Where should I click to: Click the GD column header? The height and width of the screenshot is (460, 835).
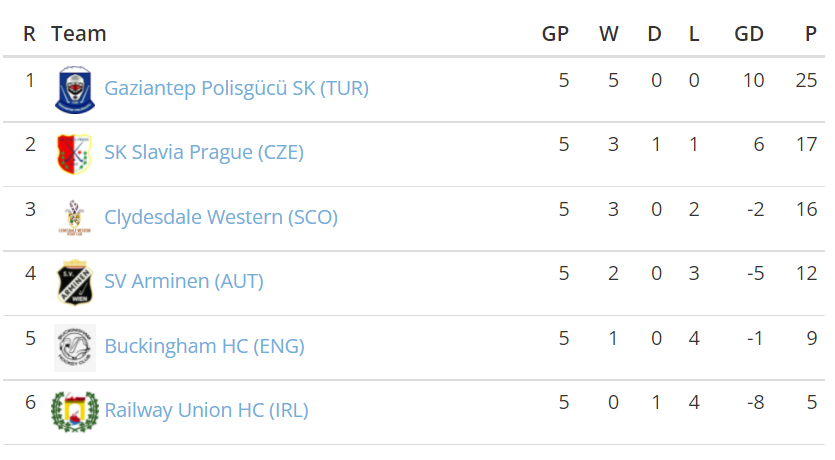click(749, 34)
